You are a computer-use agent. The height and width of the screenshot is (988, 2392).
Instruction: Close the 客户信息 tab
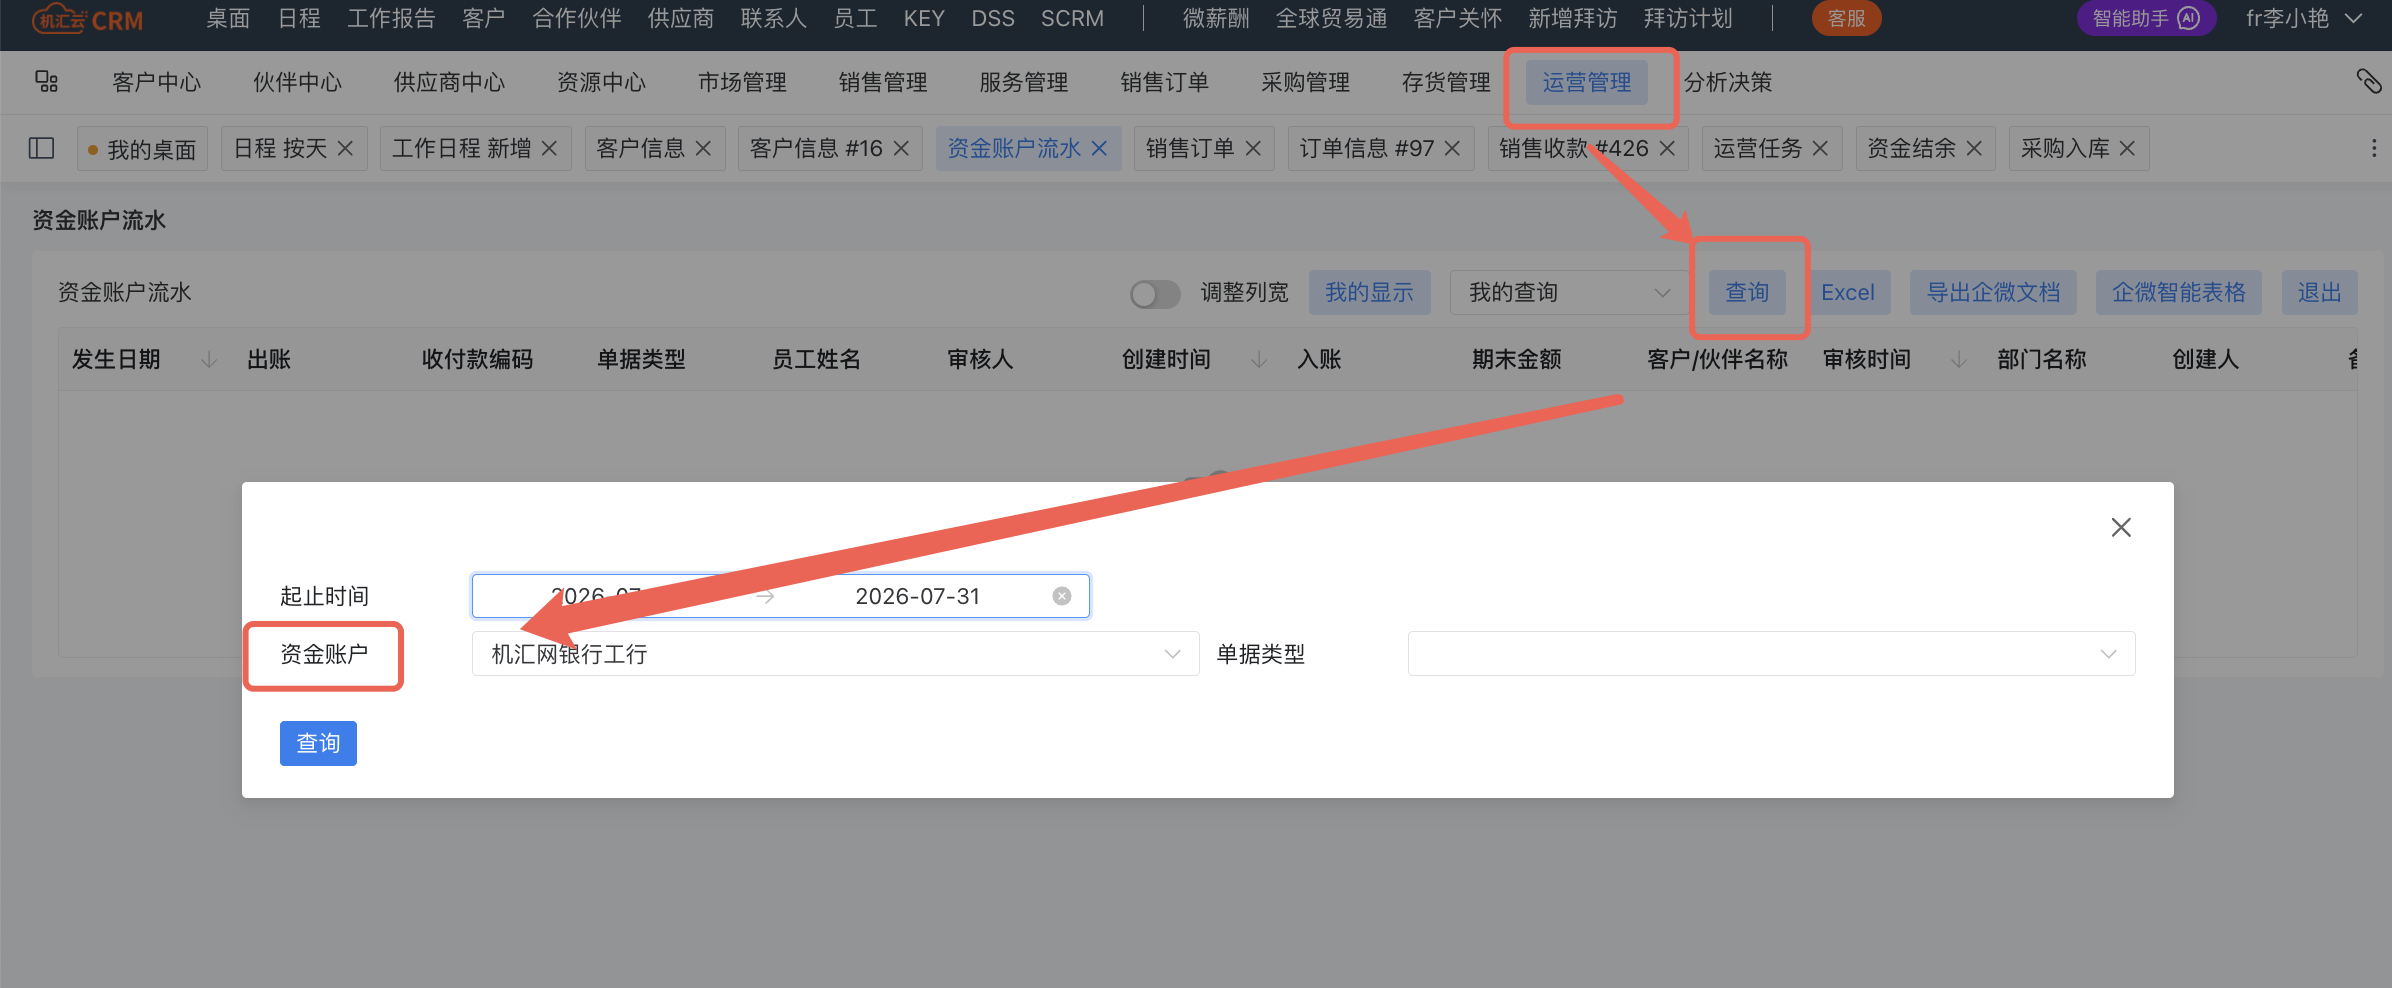[703, 148]
